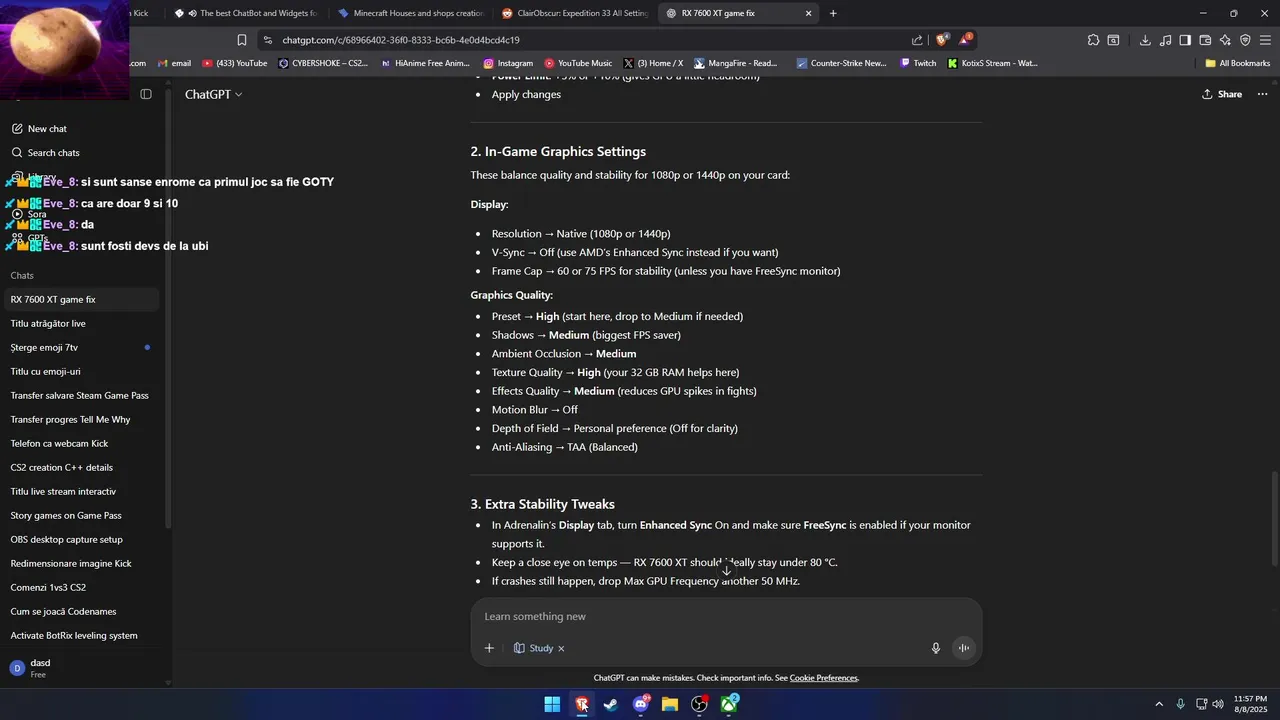Open OBS Studio from the taskbar
The height and width of the screenshot is (720, 1280).
pyautogui.click(x=700, y=704)
